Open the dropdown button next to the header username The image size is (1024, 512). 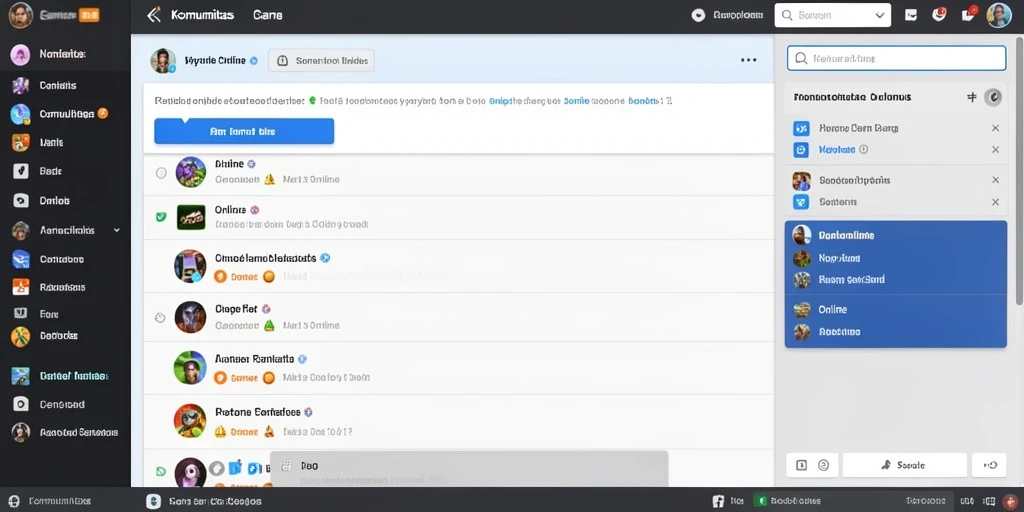321,61
